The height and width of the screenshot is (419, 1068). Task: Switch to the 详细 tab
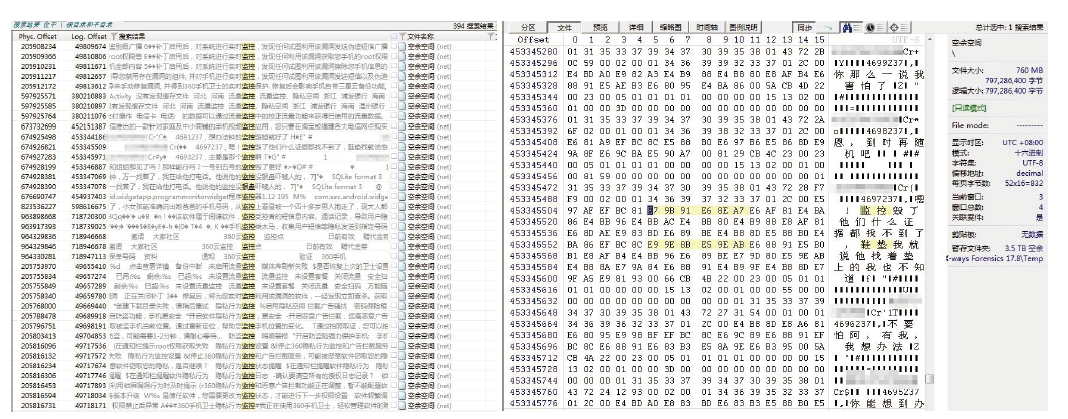point(636,27)
